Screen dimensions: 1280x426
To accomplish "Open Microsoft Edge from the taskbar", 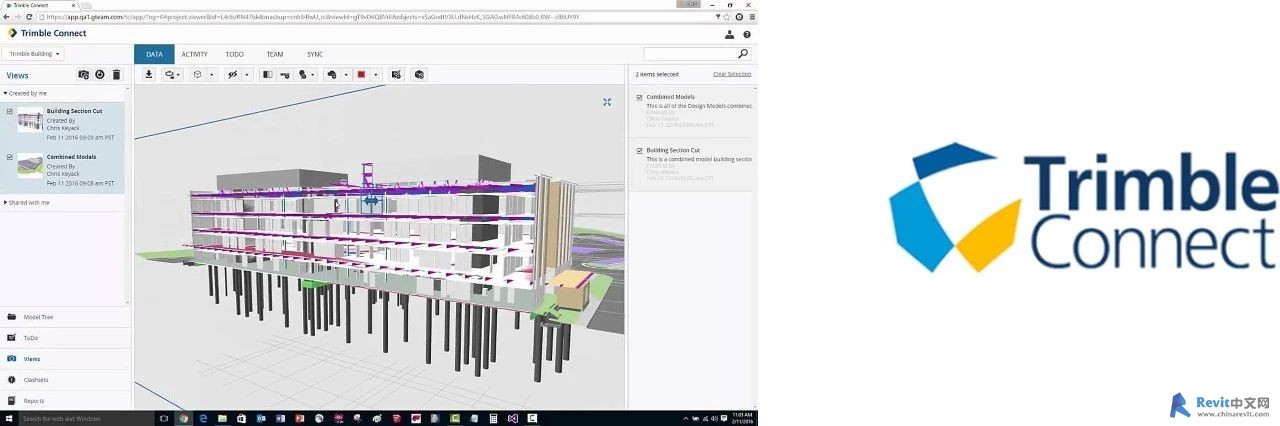I will 203,418.
